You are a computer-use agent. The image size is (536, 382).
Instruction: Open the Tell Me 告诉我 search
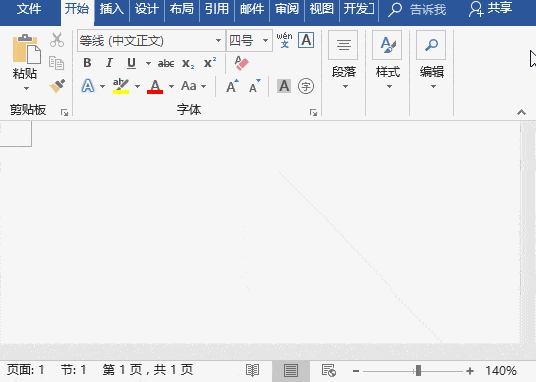(417, 9)
